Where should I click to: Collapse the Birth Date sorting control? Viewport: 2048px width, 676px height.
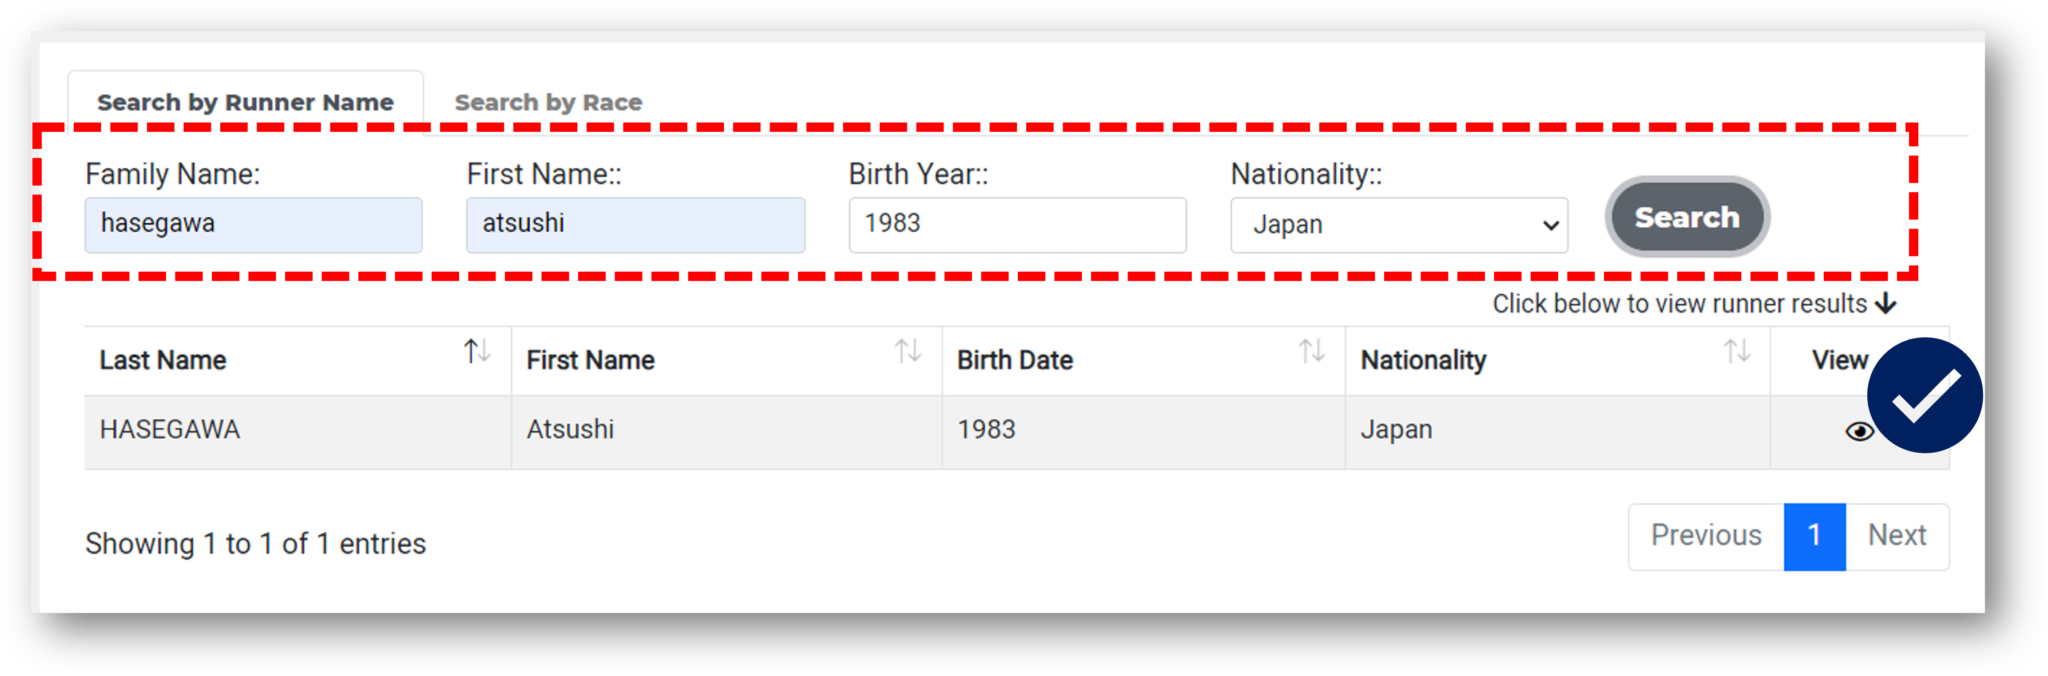click(x=1312, y=352)
